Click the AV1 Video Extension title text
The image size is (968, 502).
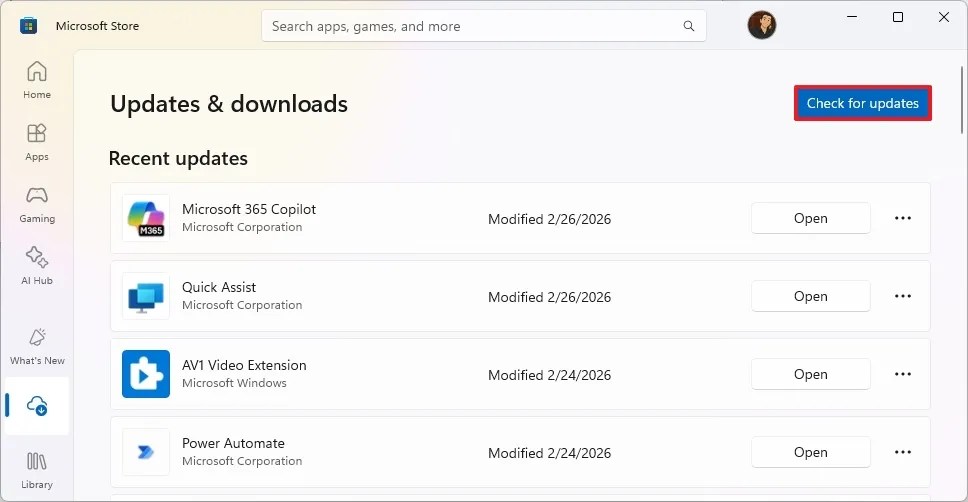pyautogui.click(x=244, y=365)
